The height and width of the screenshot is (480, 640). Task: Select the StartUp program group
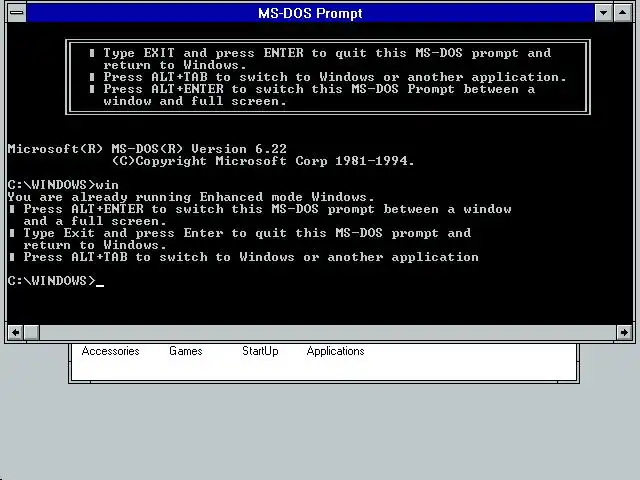tap(260, 351)
